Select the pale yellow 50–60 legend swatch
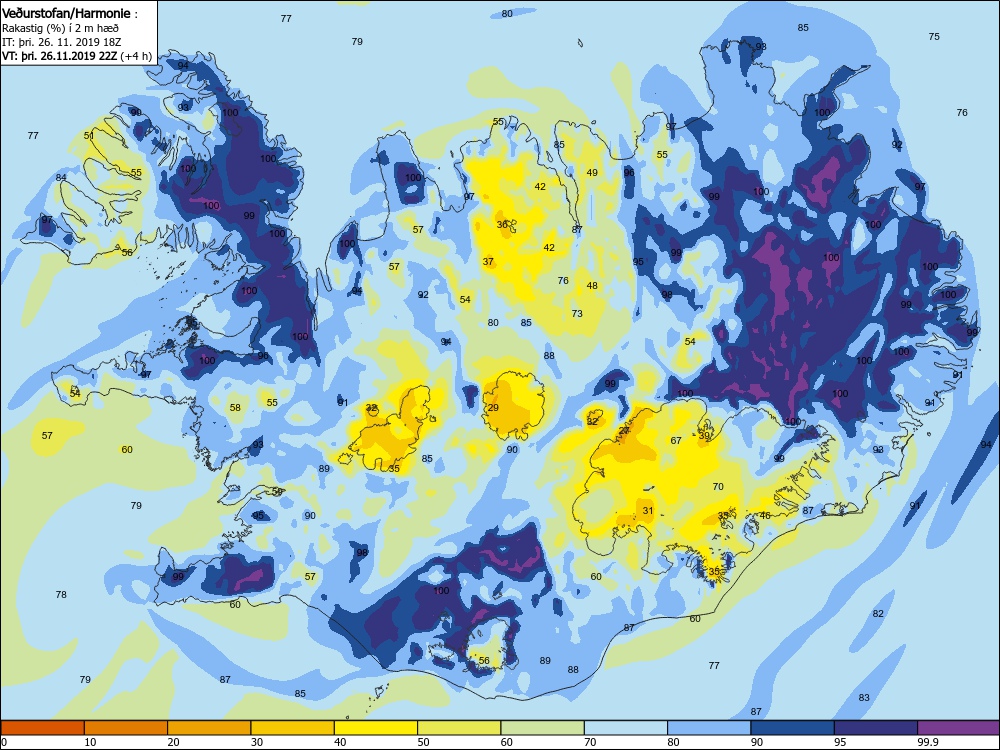1000x750 pixels. tap(459, 728)
